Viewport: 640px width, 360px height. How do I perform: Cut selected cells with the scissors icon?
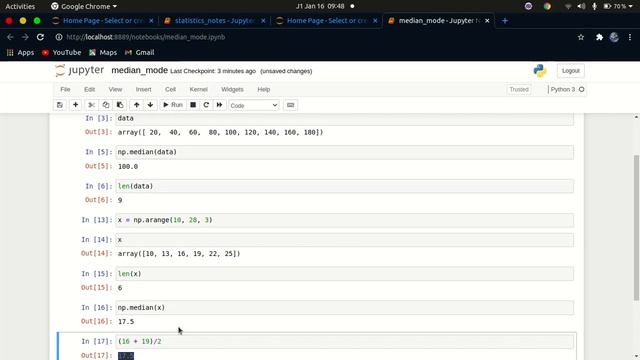(91, 105)
